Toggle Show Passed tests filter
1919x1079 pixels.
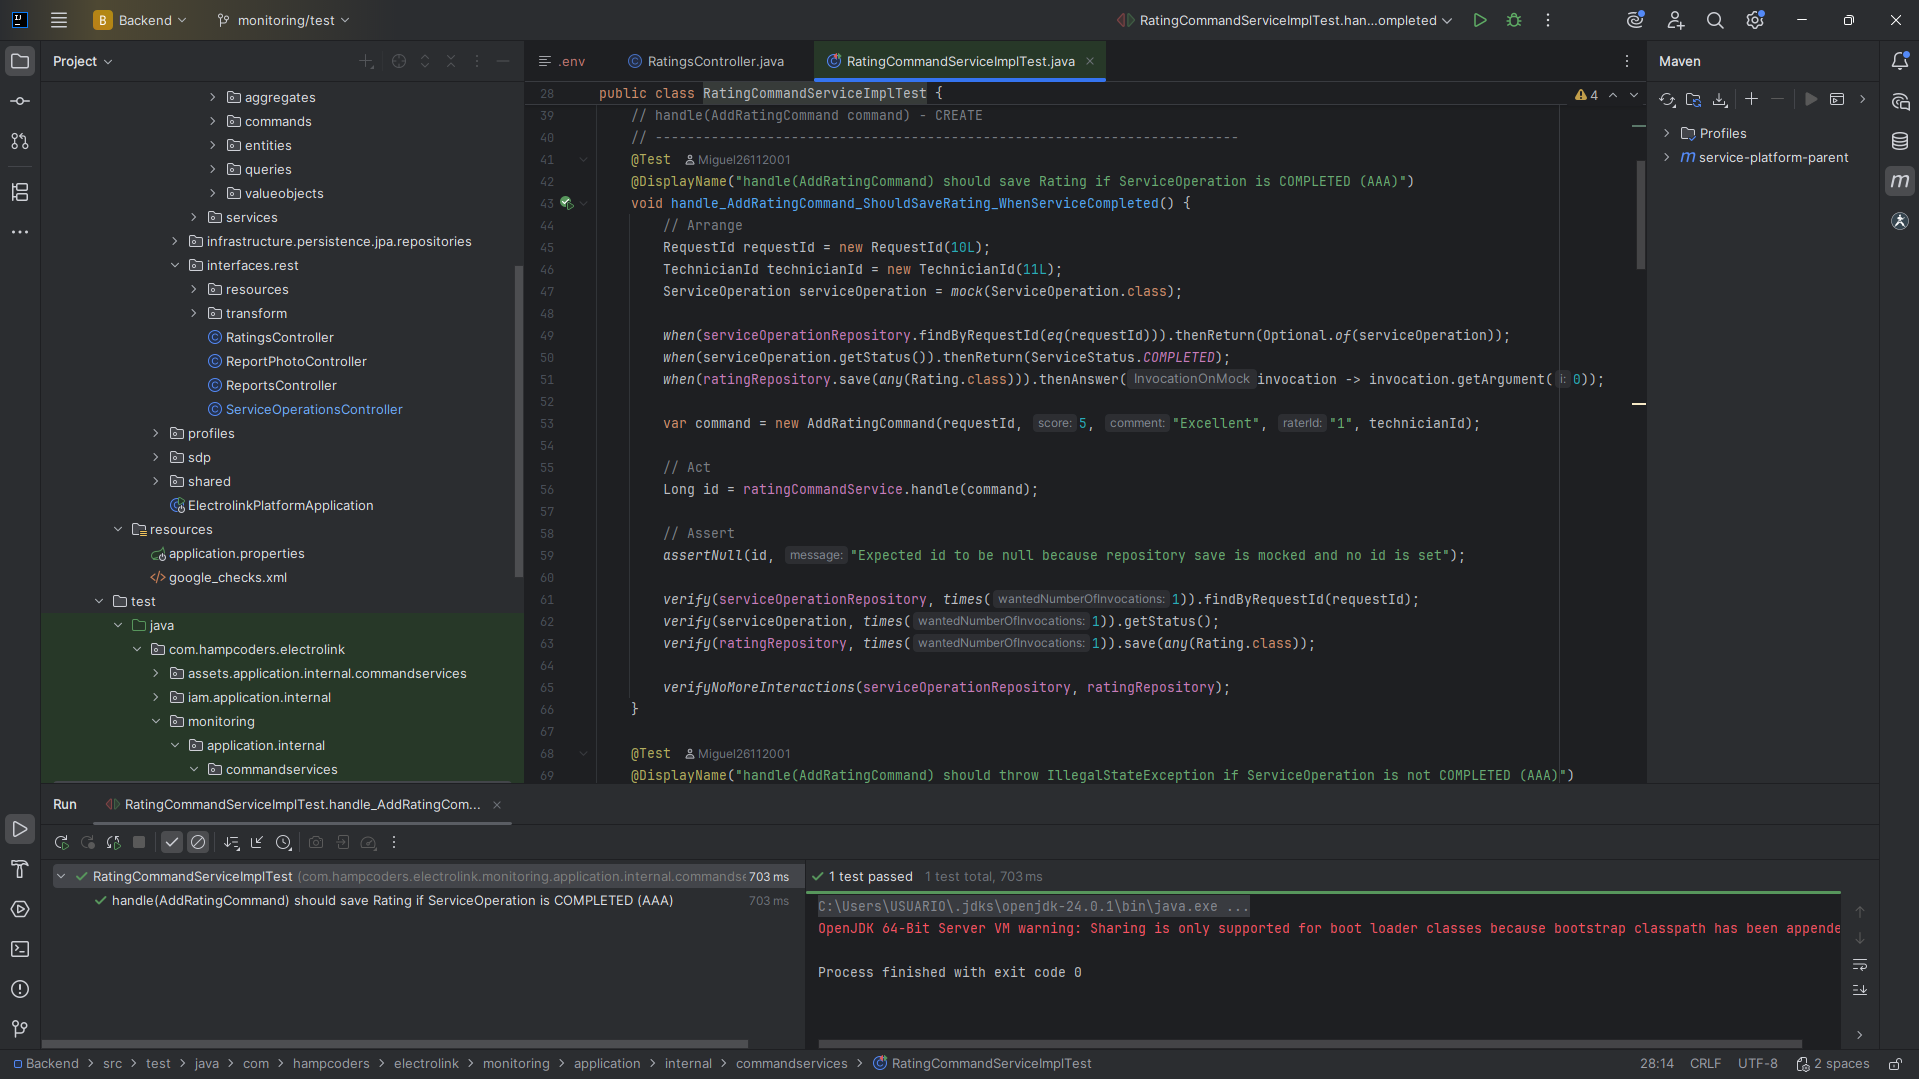[172, 843]
